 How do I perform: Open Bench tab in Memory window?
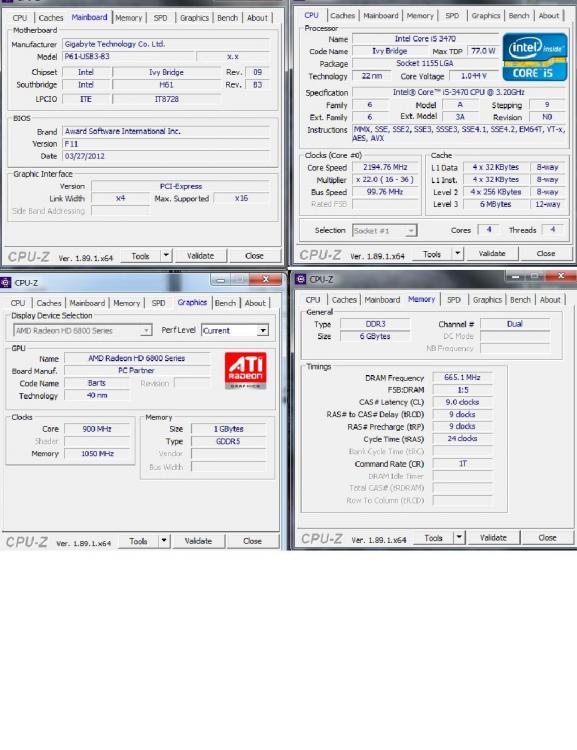pyautogui.click(x=521, y=300)
